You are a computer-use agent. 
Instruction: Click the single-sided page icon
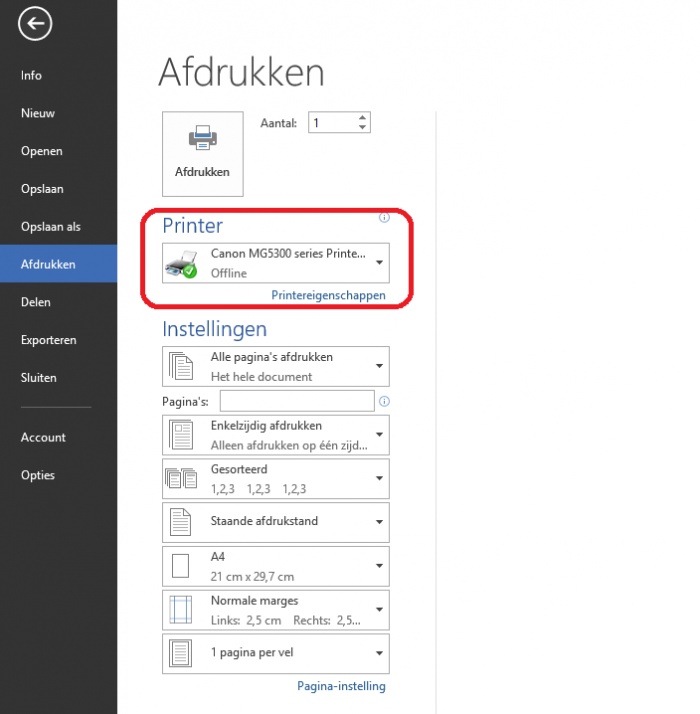181,435
